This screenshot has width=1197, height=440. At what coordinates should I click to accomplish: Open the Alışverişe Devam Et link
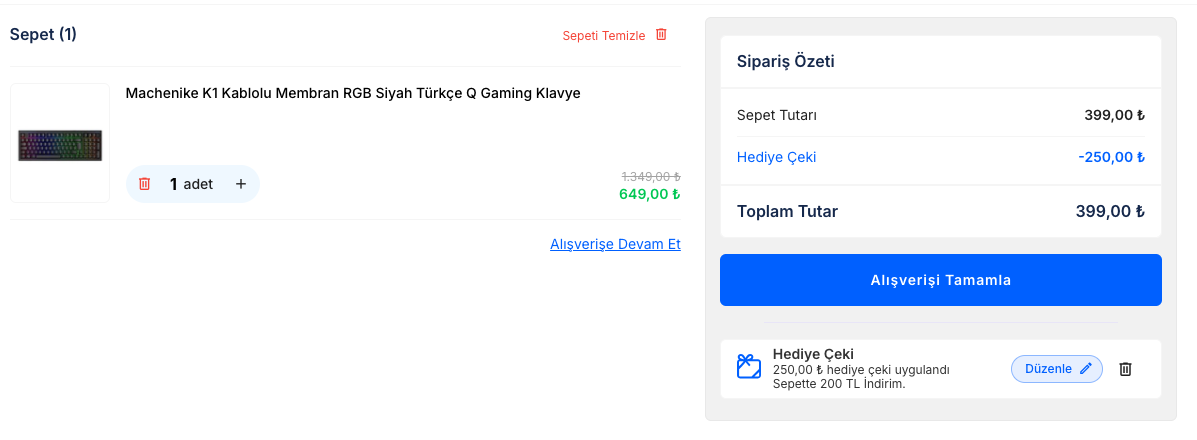coord(615,244)
